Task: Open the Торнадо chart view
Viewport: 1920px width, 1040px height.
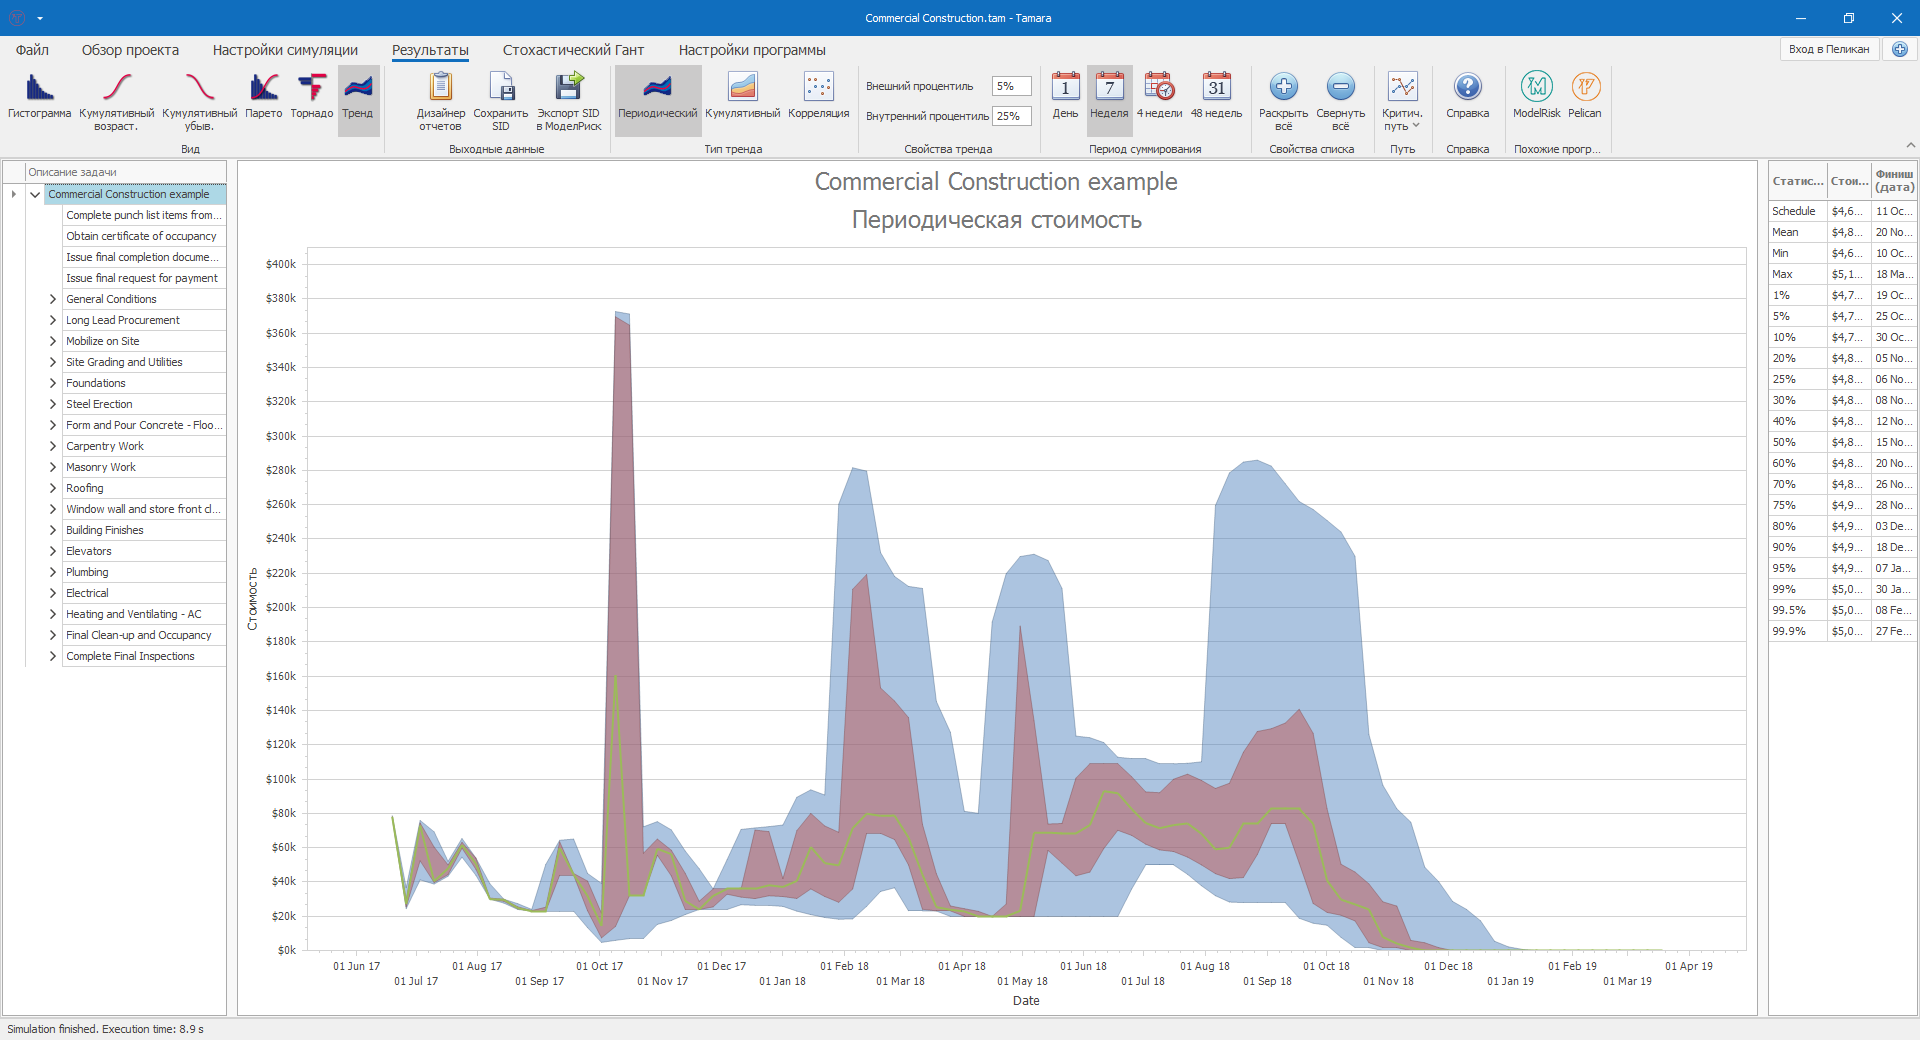Action: pos(312,96)
